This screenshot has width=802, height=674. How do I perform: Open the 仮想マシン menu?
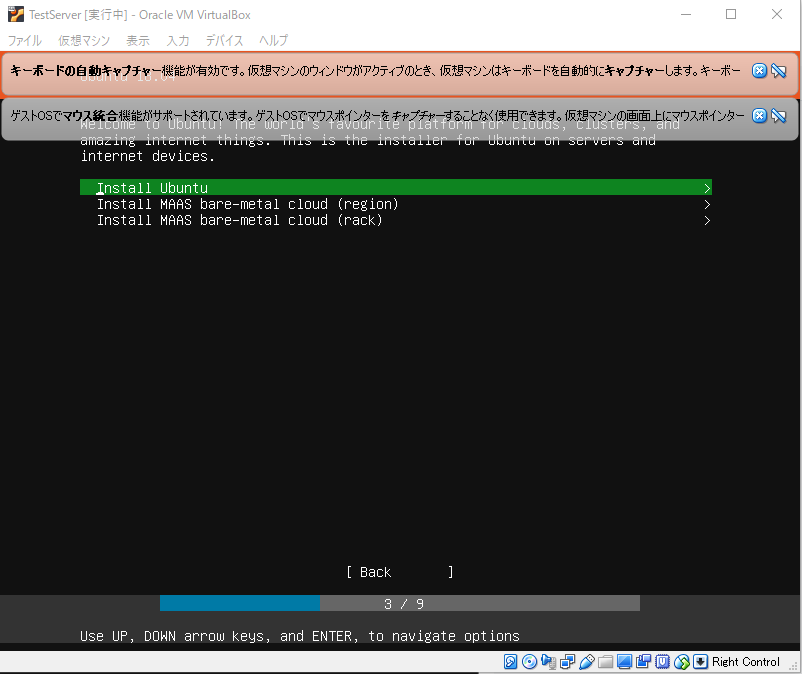pos(84,40)
